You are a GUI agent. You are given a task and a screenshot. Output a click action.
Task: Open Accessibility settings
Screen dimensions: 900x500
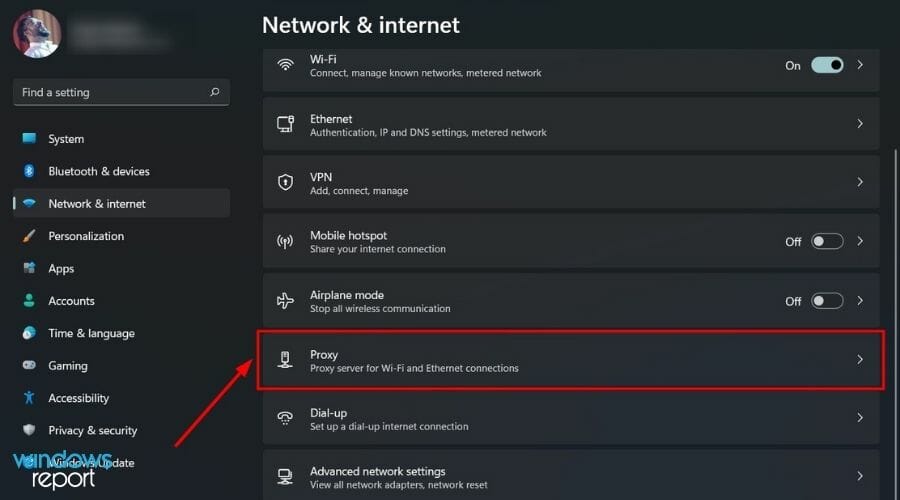coord(78,398)
